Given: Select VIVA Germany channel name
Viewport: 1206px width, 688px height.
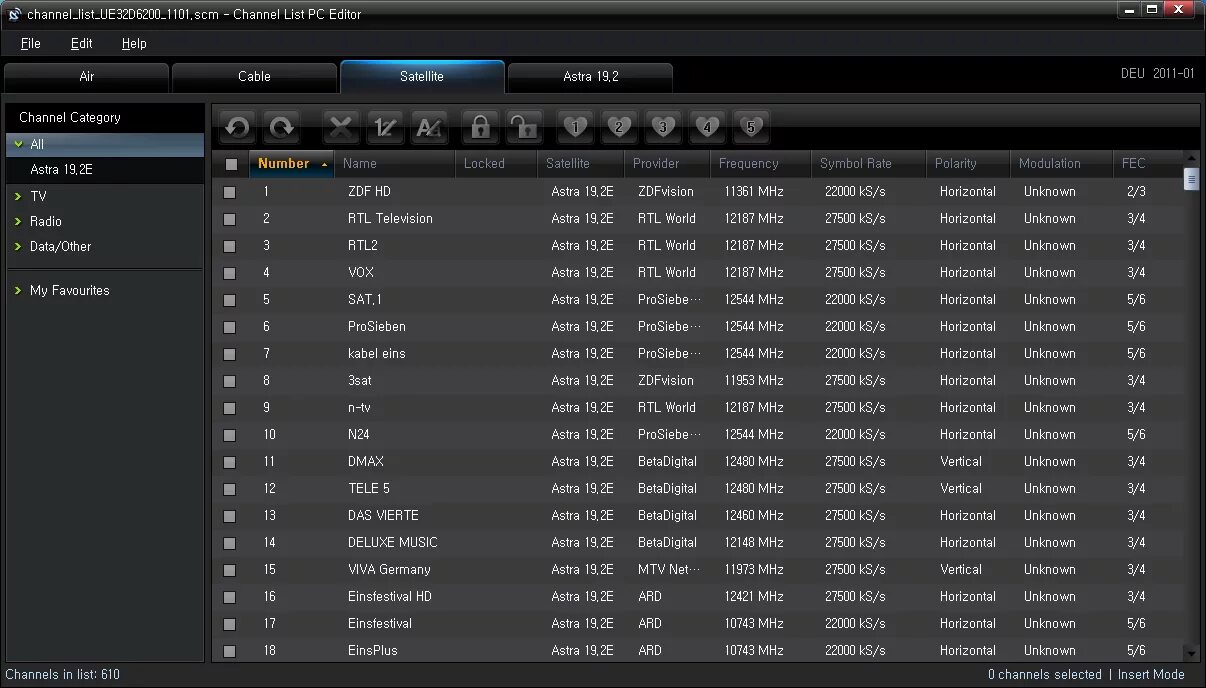Looking at the screenshot, I should [x=389, y=570].
